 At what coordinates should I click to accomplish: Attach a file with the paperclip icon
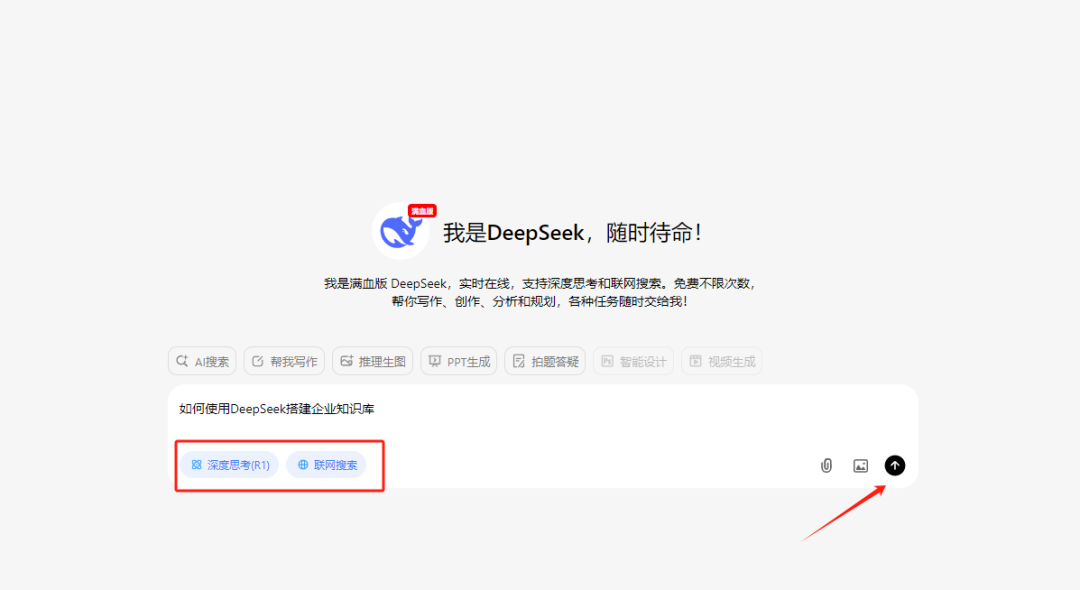point(827,465)
